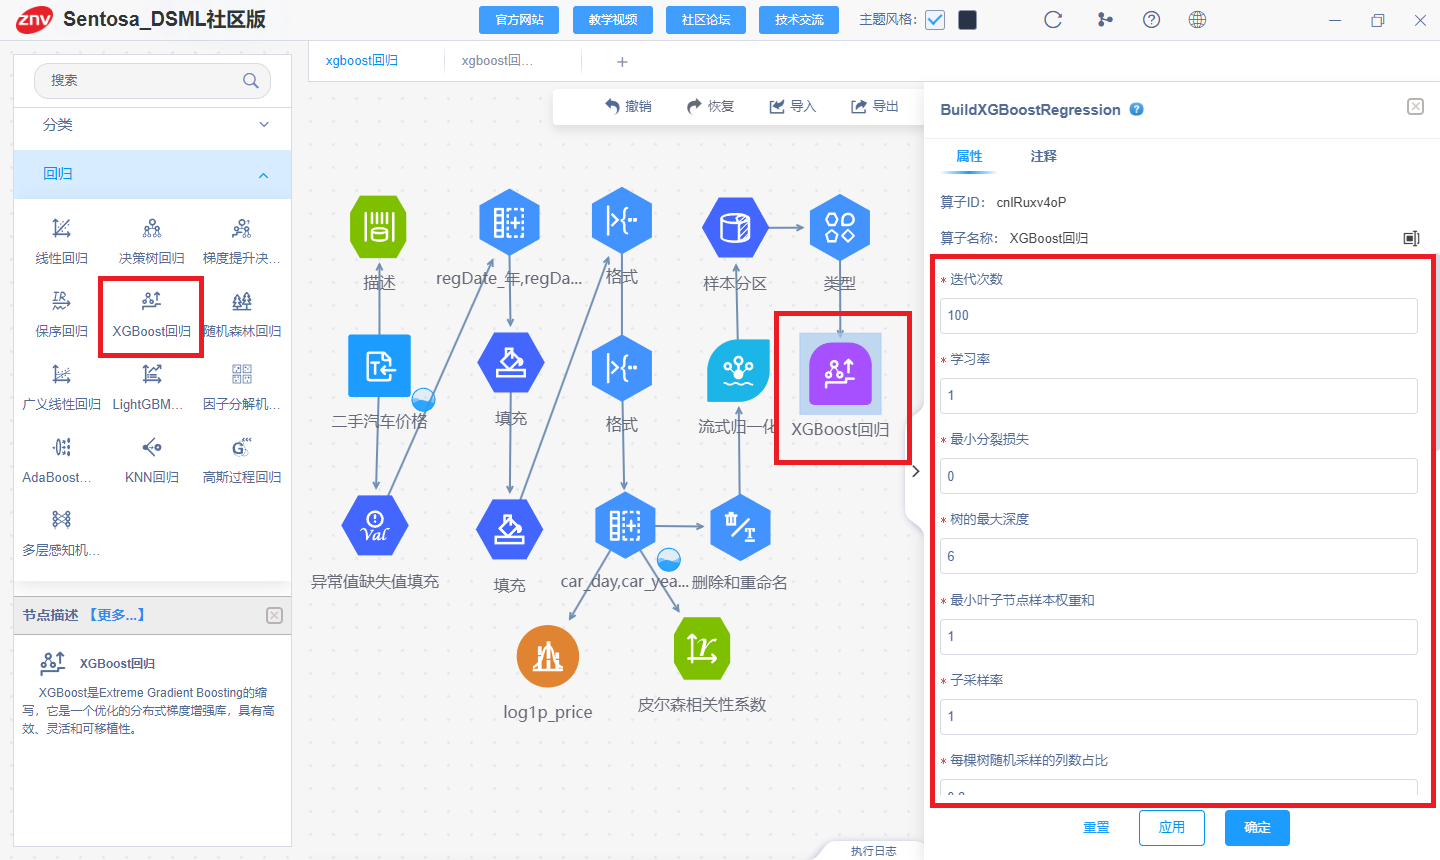Click the 恢复 redo toolbar button
The width and height of the screenshot is (1440, 860).
[x=710, y=106]
